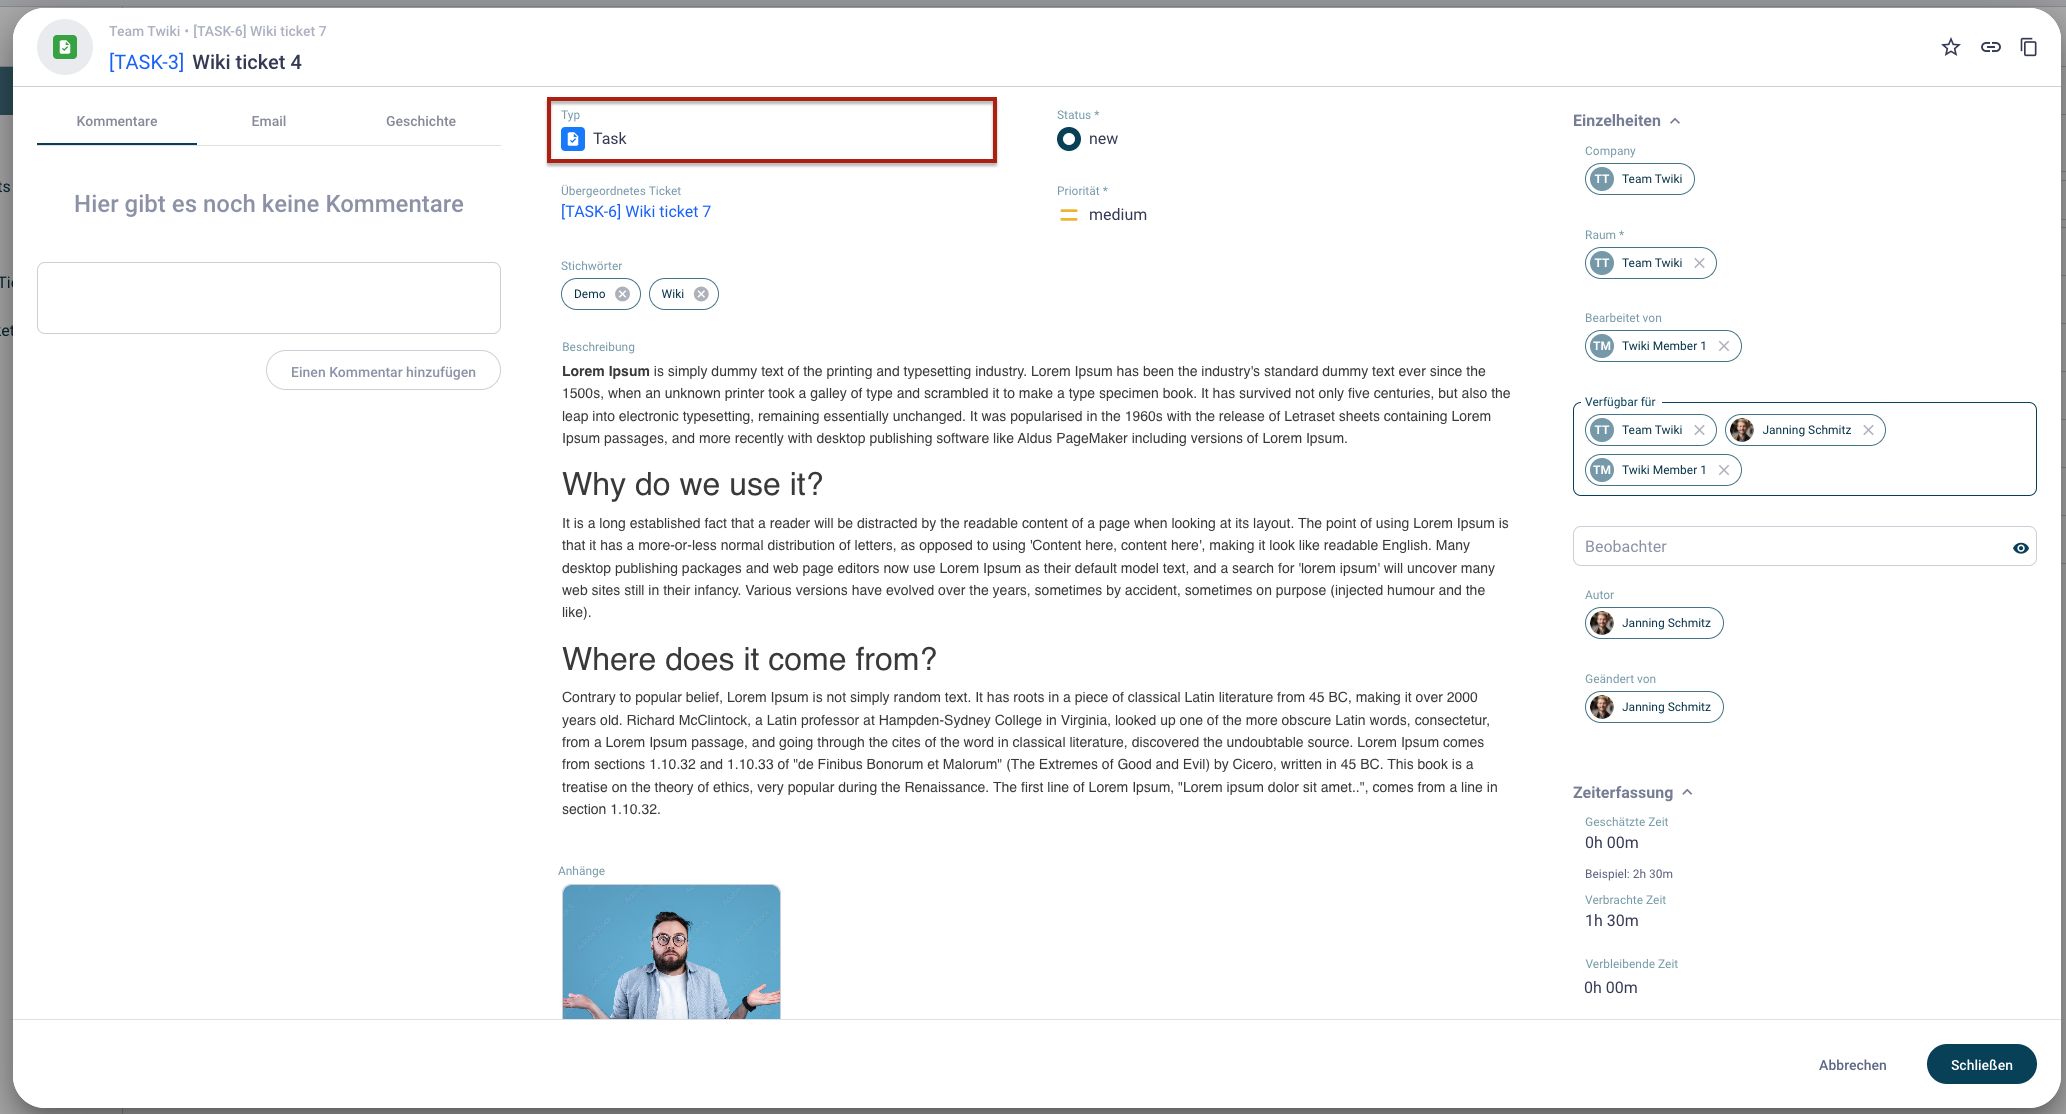Click Janning Schmitz avatar in Verfügbar für
The width and height of the screenshot is (2066, 1114).
1742,430
